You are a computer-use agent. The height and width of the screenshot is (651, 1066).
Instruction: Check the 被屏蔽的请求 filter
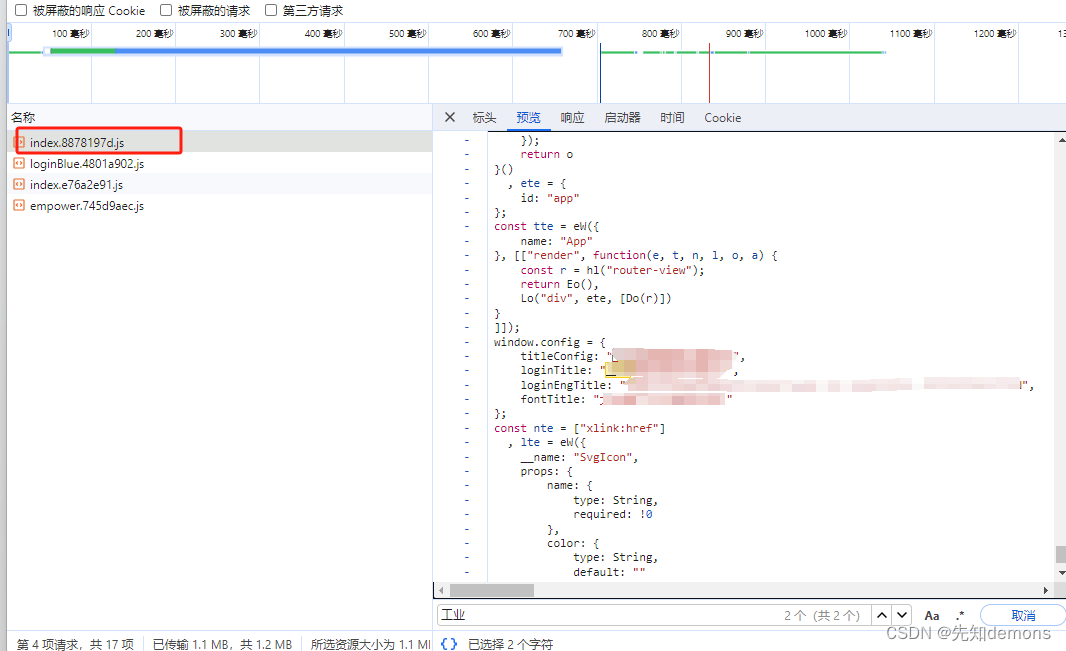tap(166, 10)
